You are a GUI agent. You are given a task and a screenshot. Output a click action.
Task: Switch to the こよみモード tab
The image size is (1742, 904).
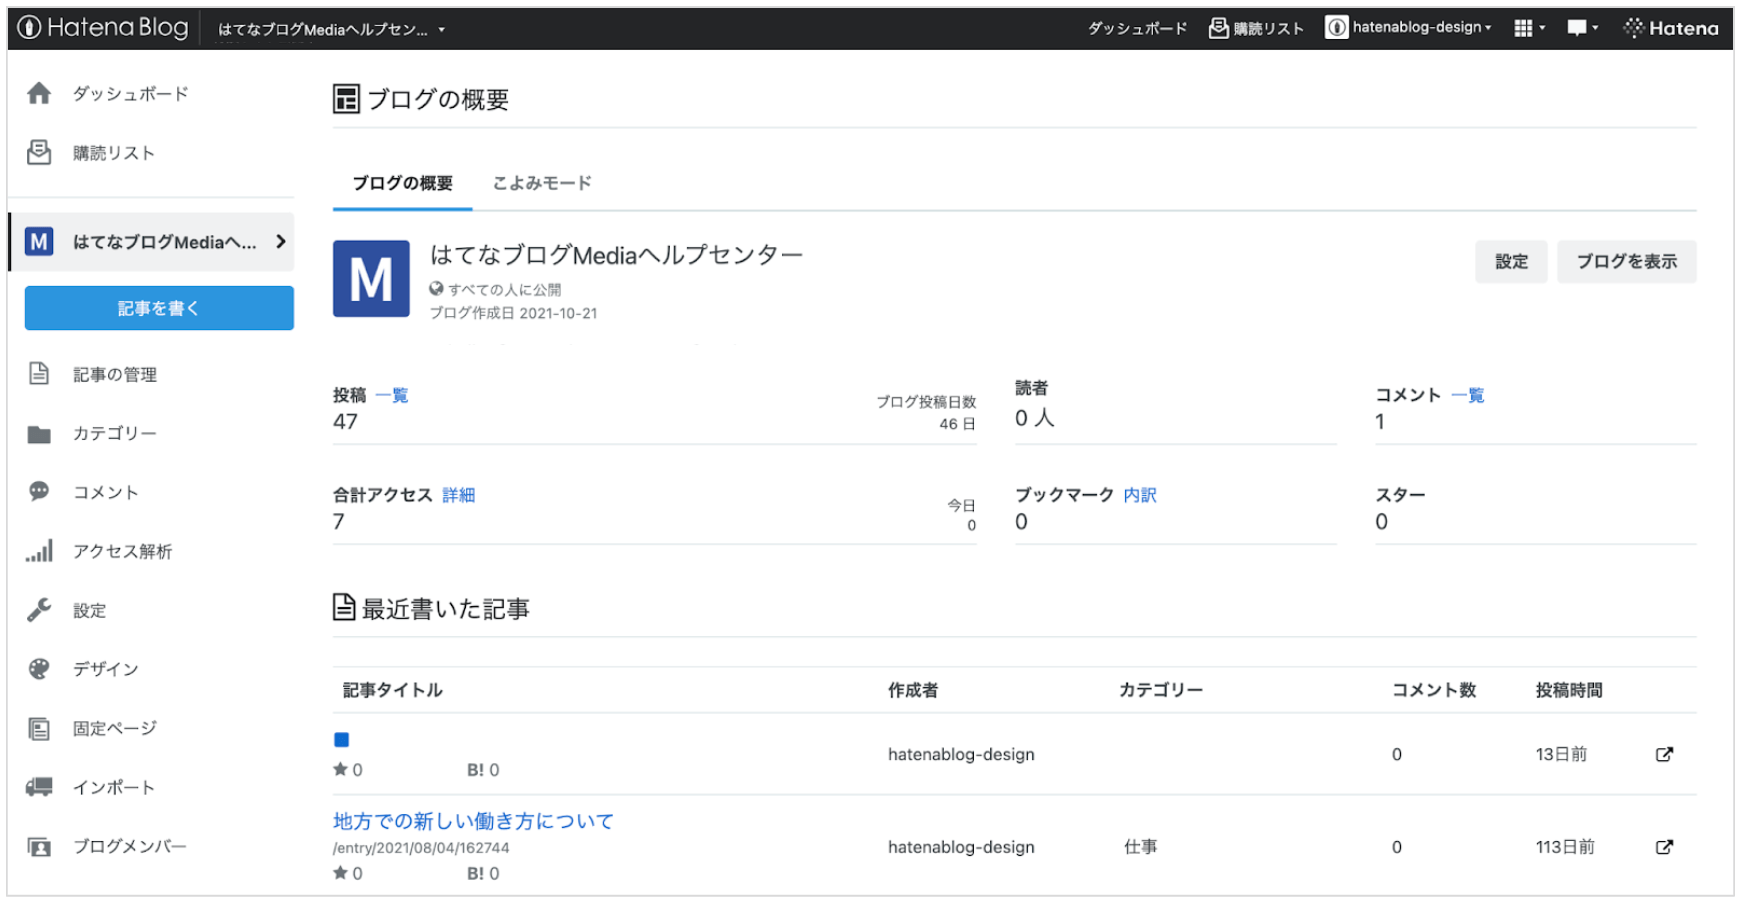tap(541, 183)
